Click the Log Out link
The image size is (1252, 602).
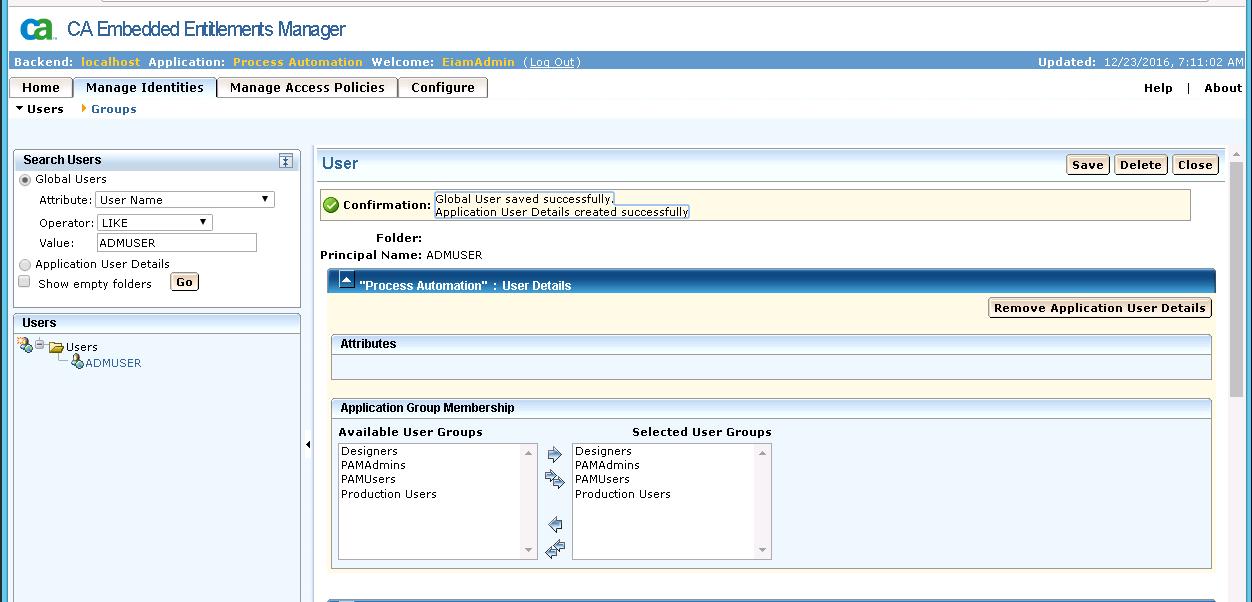click(x=552, y=62)
